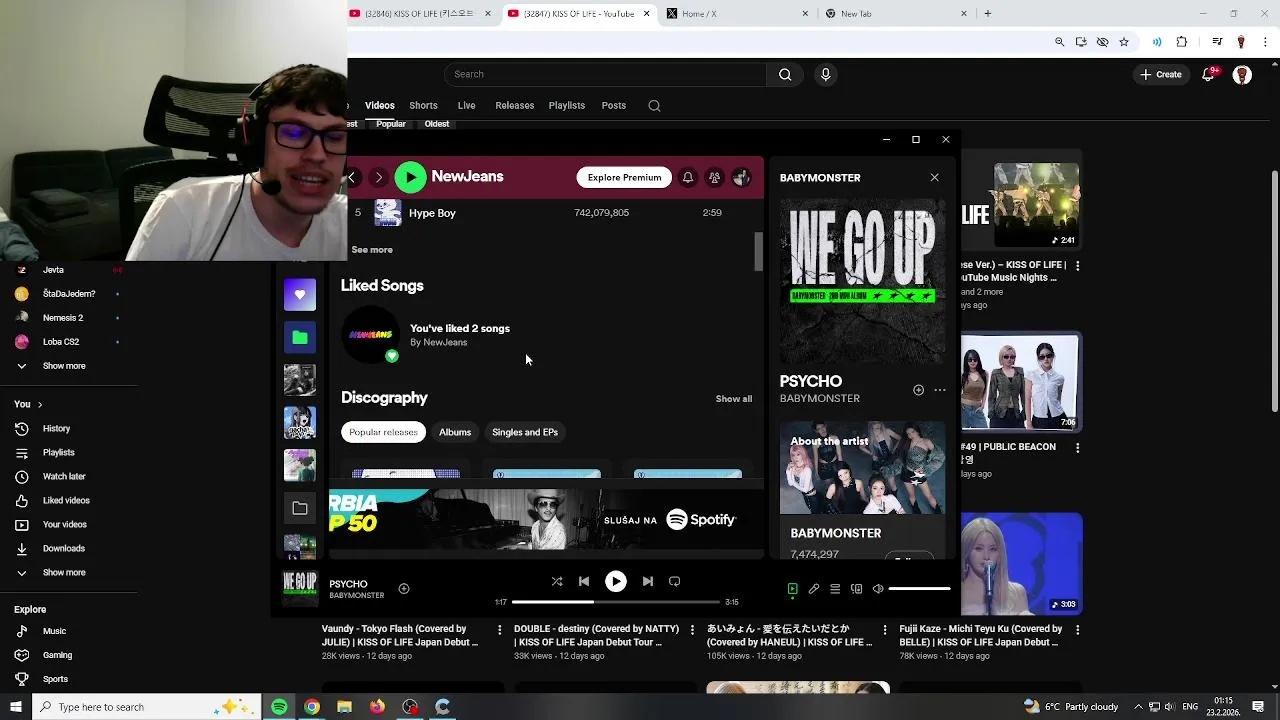The width and height of the screenshot is (1280, 720).
Task: Toggle Now Playing view button
Action: (793, 589)
